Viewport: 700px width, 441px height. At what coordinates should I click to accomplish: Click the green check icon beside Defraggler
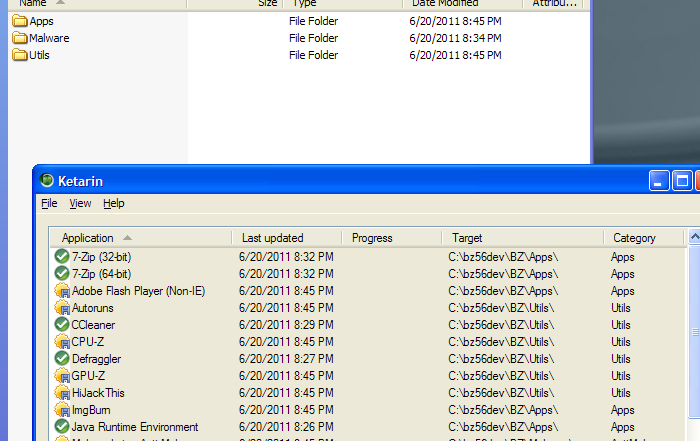click(x=62, y=358)
